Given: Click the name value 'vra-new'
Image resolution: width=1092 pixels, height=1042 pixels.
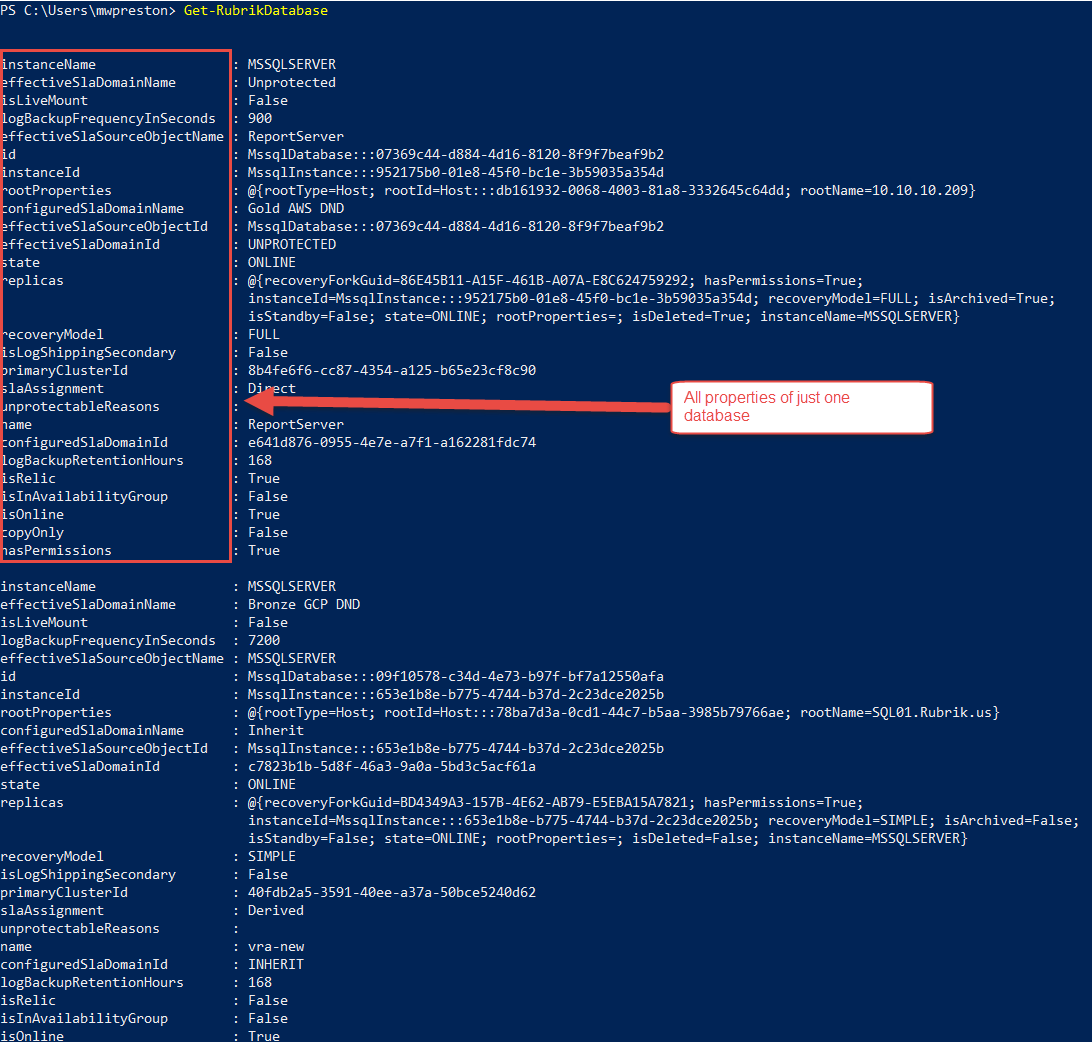Looking at the screenshot, I should [276, 947].
